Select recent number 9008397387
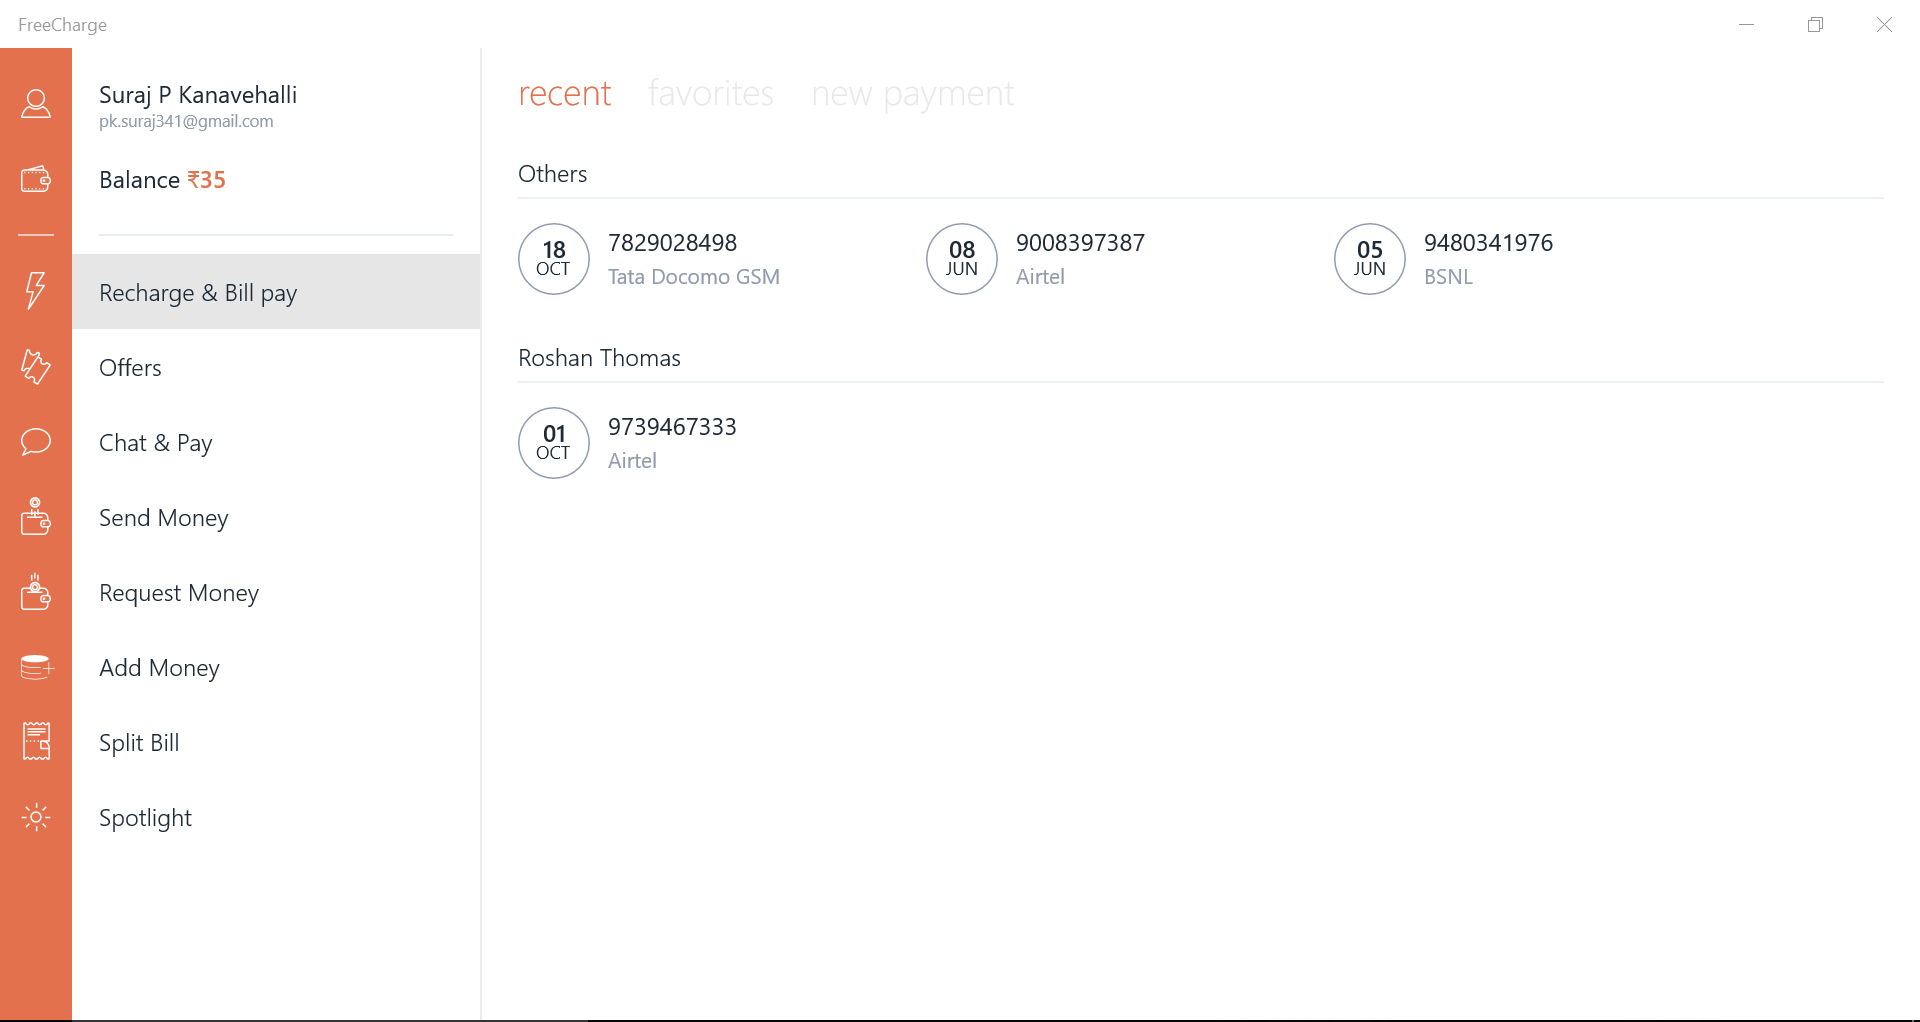This screenshot has height=1022, width=1920. [x=1081, y=243]
